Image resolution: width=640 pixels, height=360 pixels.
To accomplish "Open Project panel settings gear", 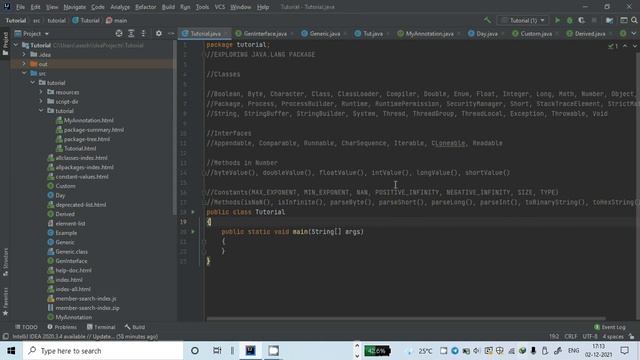I will 159,33.
